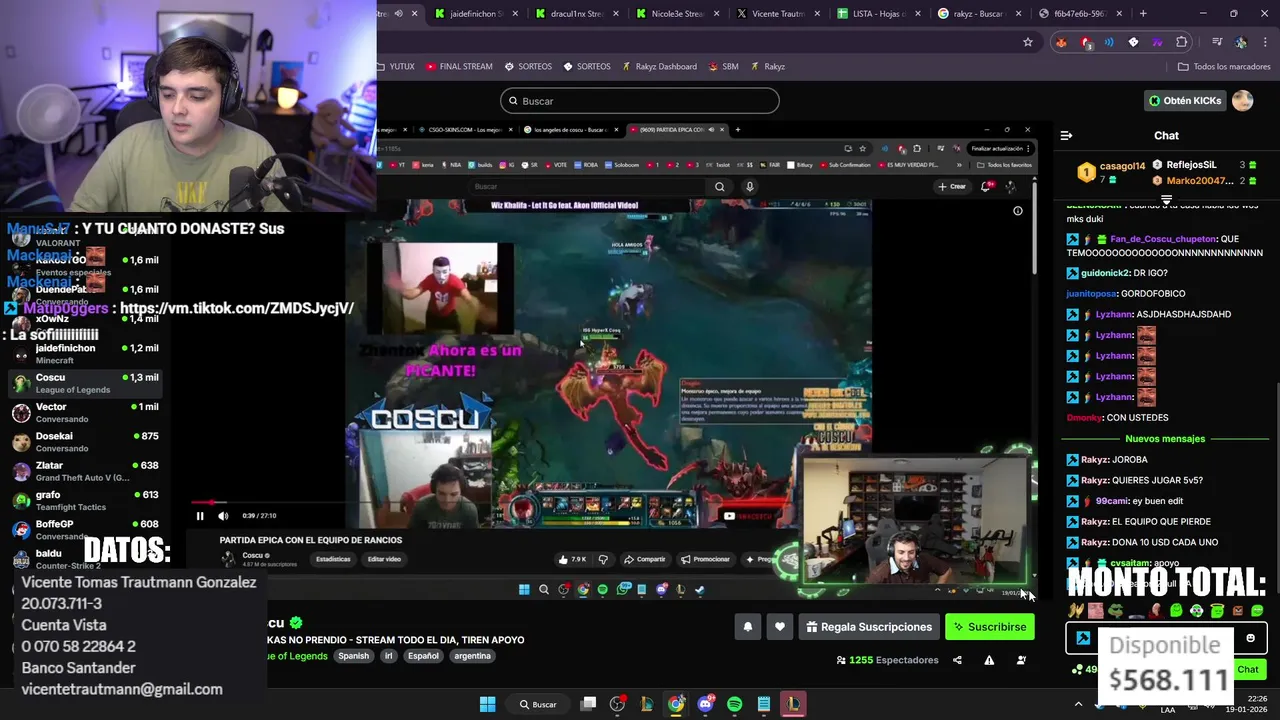Open Discord from the taskbar
The image size is (1280, 720).
[x=705, y=704]
